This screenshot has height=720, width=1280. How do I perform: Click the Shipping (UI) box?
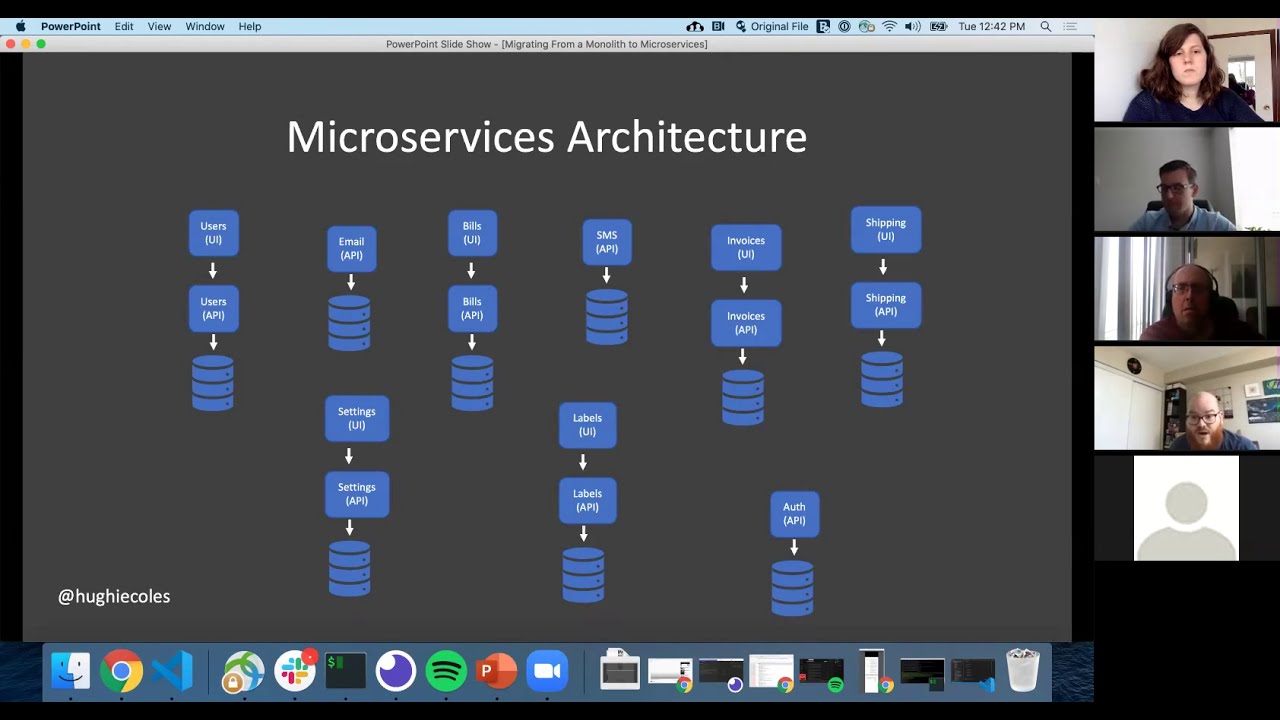click(886, 229)
